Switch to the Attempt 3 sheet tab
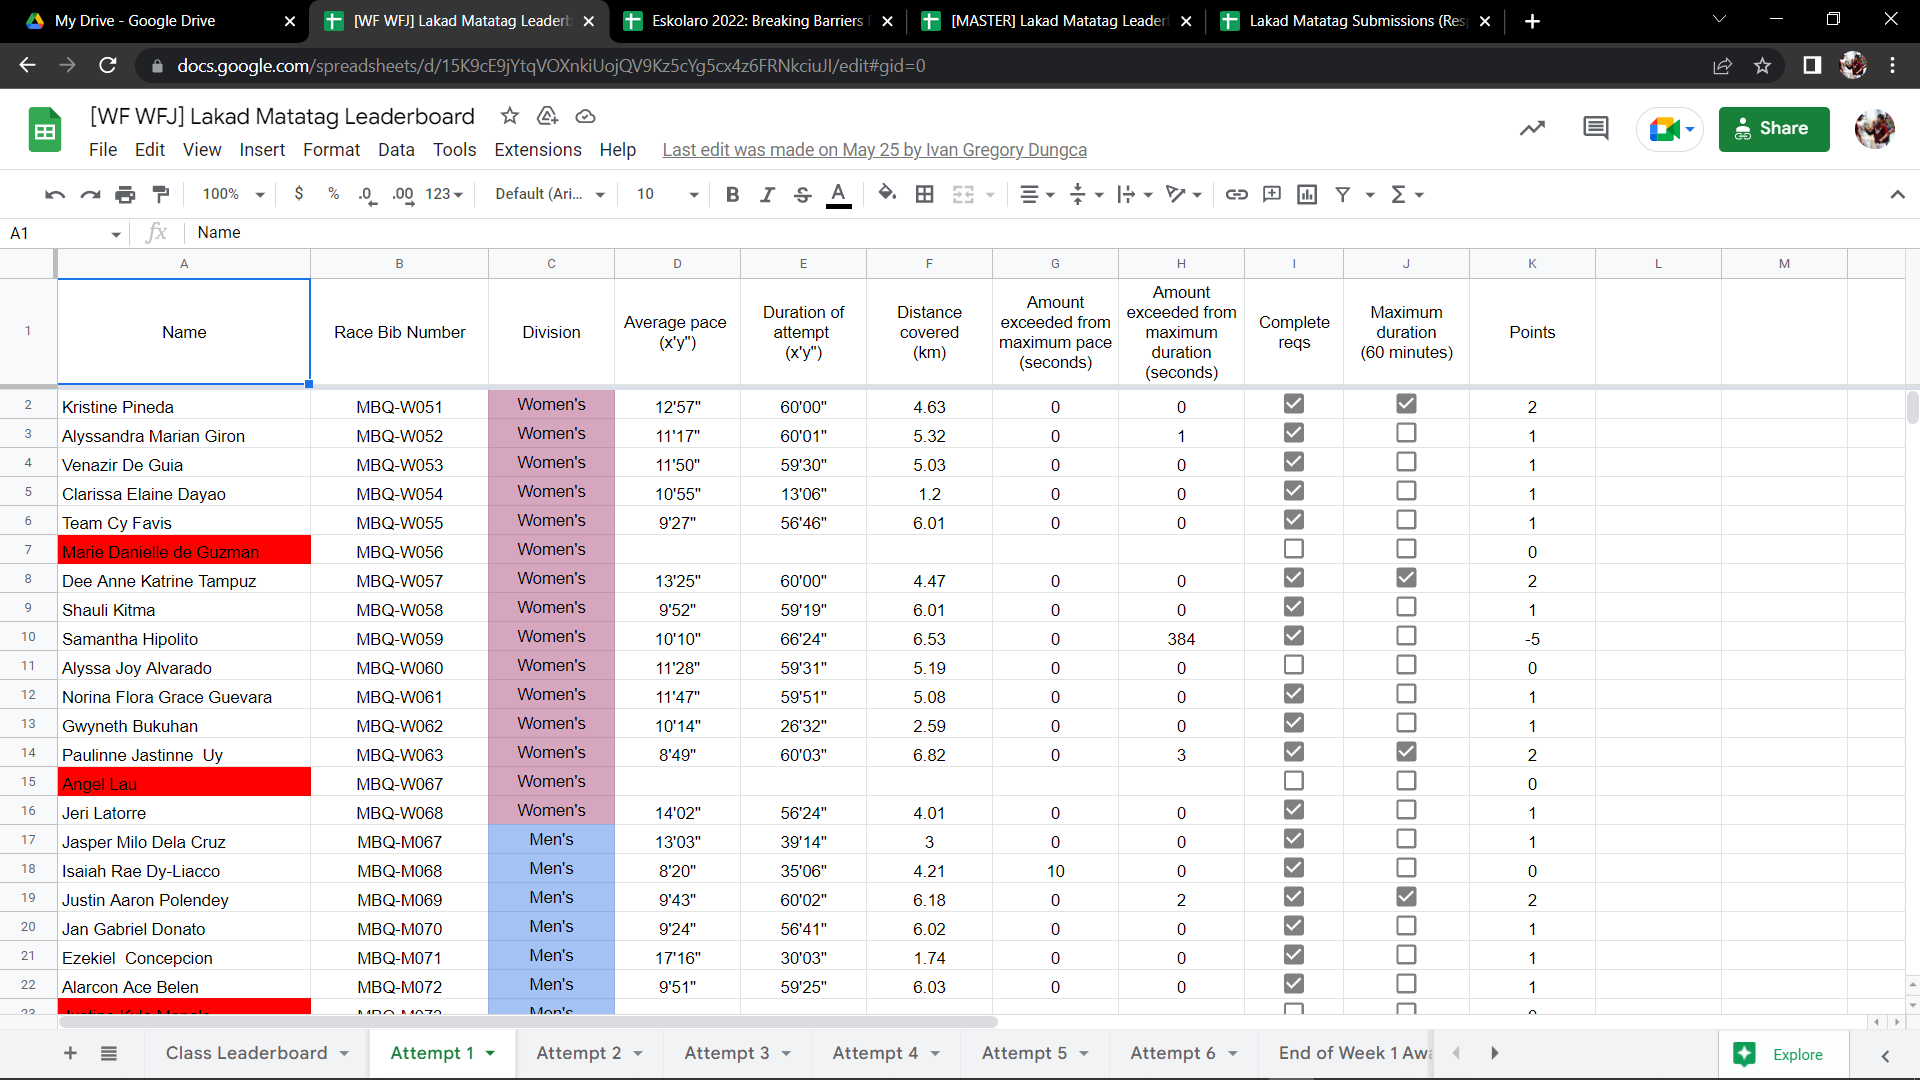Screen dimensions: 1920x1080 [727, 1053]
